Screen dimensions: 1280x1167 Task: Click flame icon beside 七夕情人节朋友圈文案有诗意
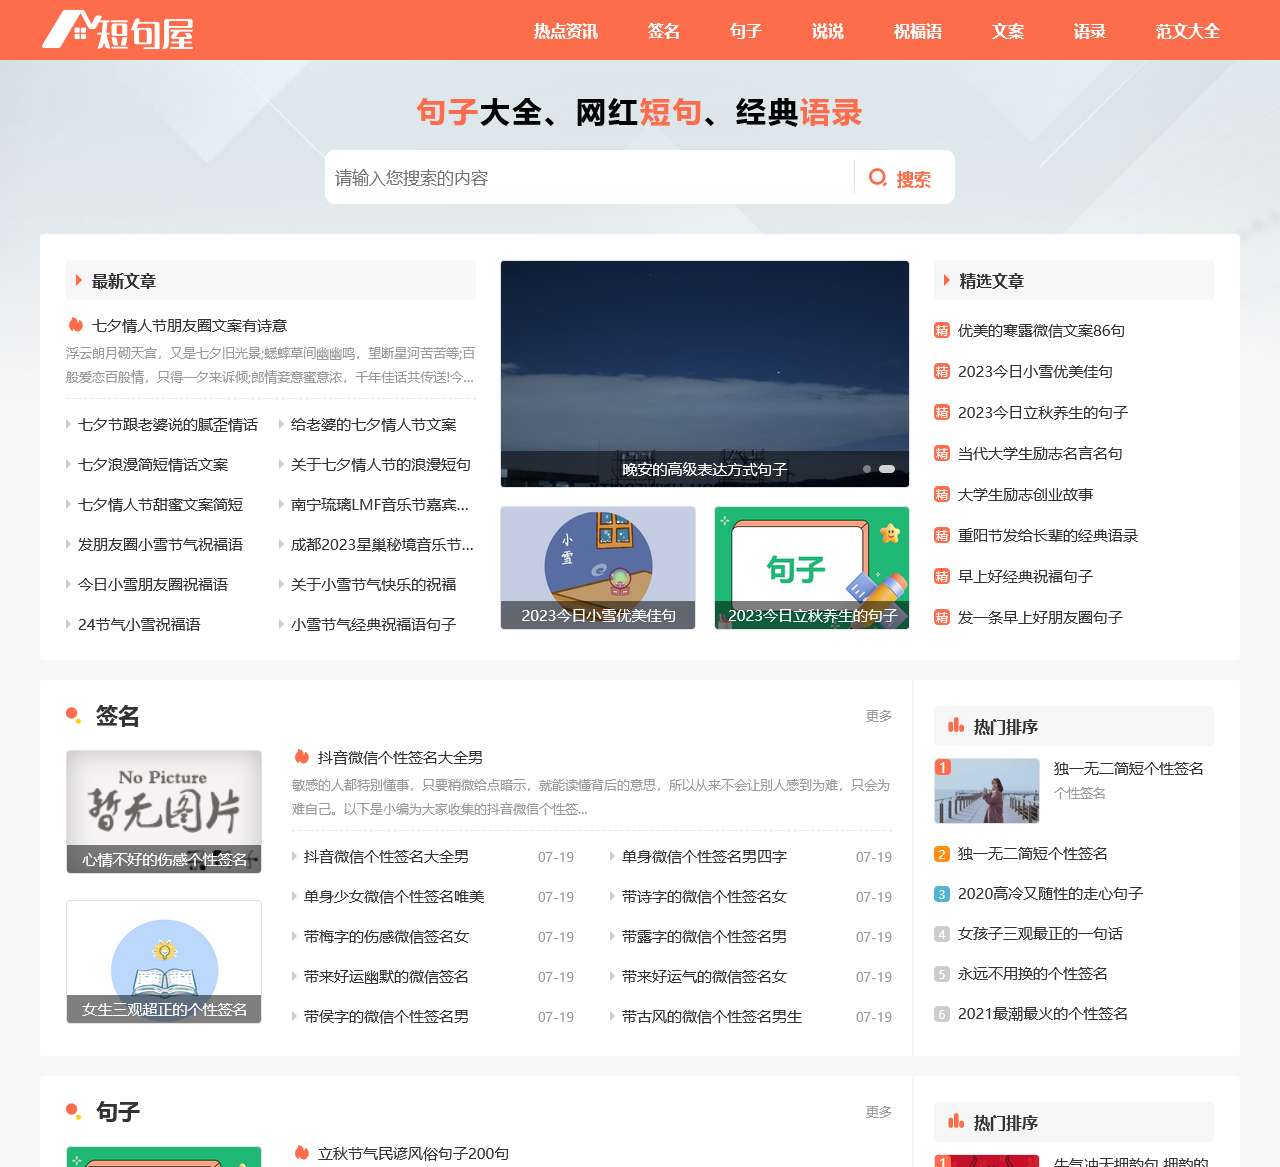pos(75,325)
